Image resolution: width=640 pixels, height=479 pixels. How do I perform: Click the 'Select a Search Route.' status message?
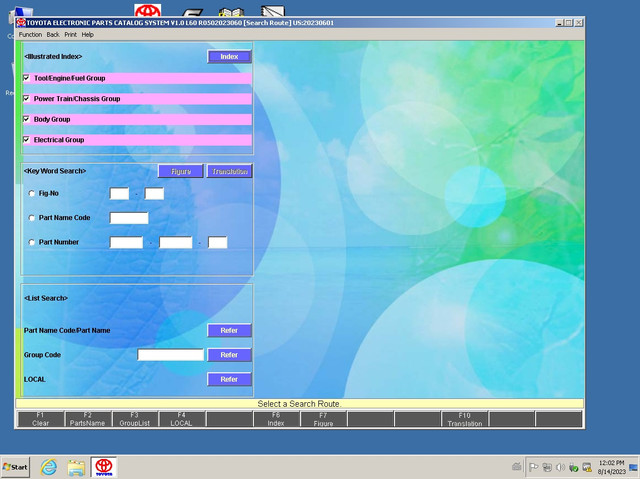[299, 404]
